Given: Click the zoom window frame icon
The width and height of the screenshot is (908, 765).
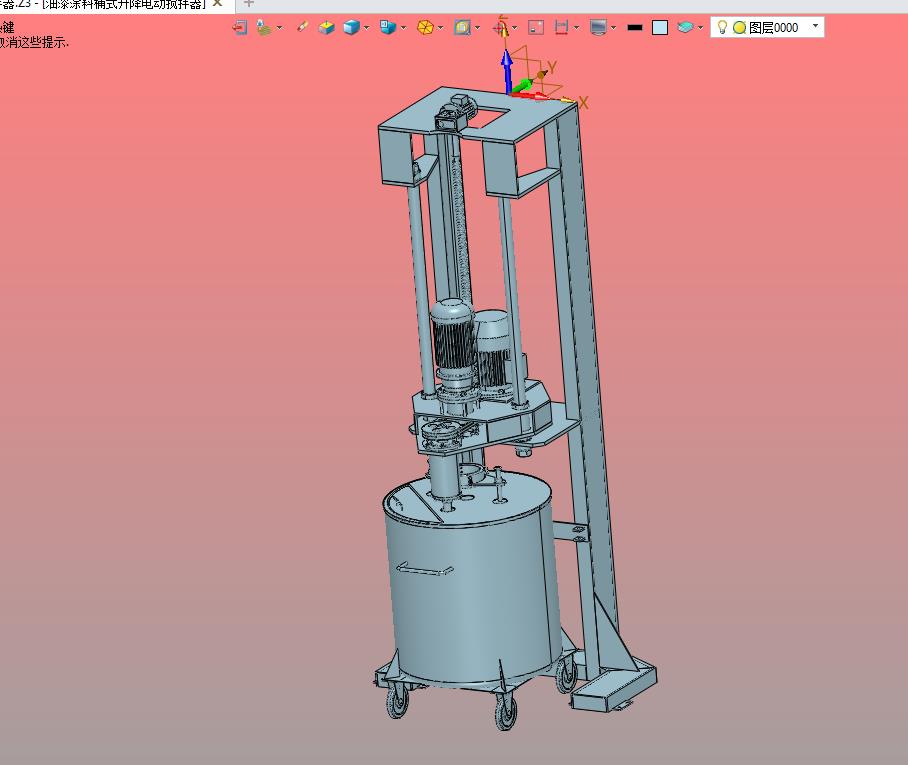Looking at the screenshot, I should tap(462, 27).
